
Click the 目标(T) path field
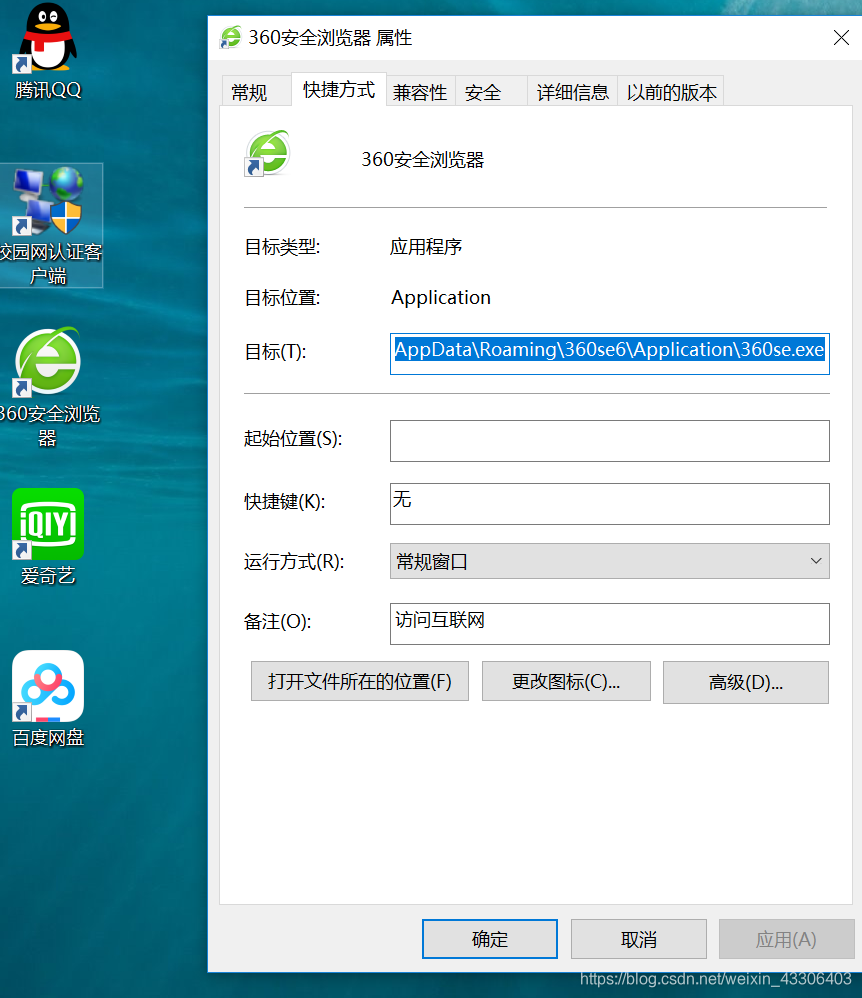point(609,354)
